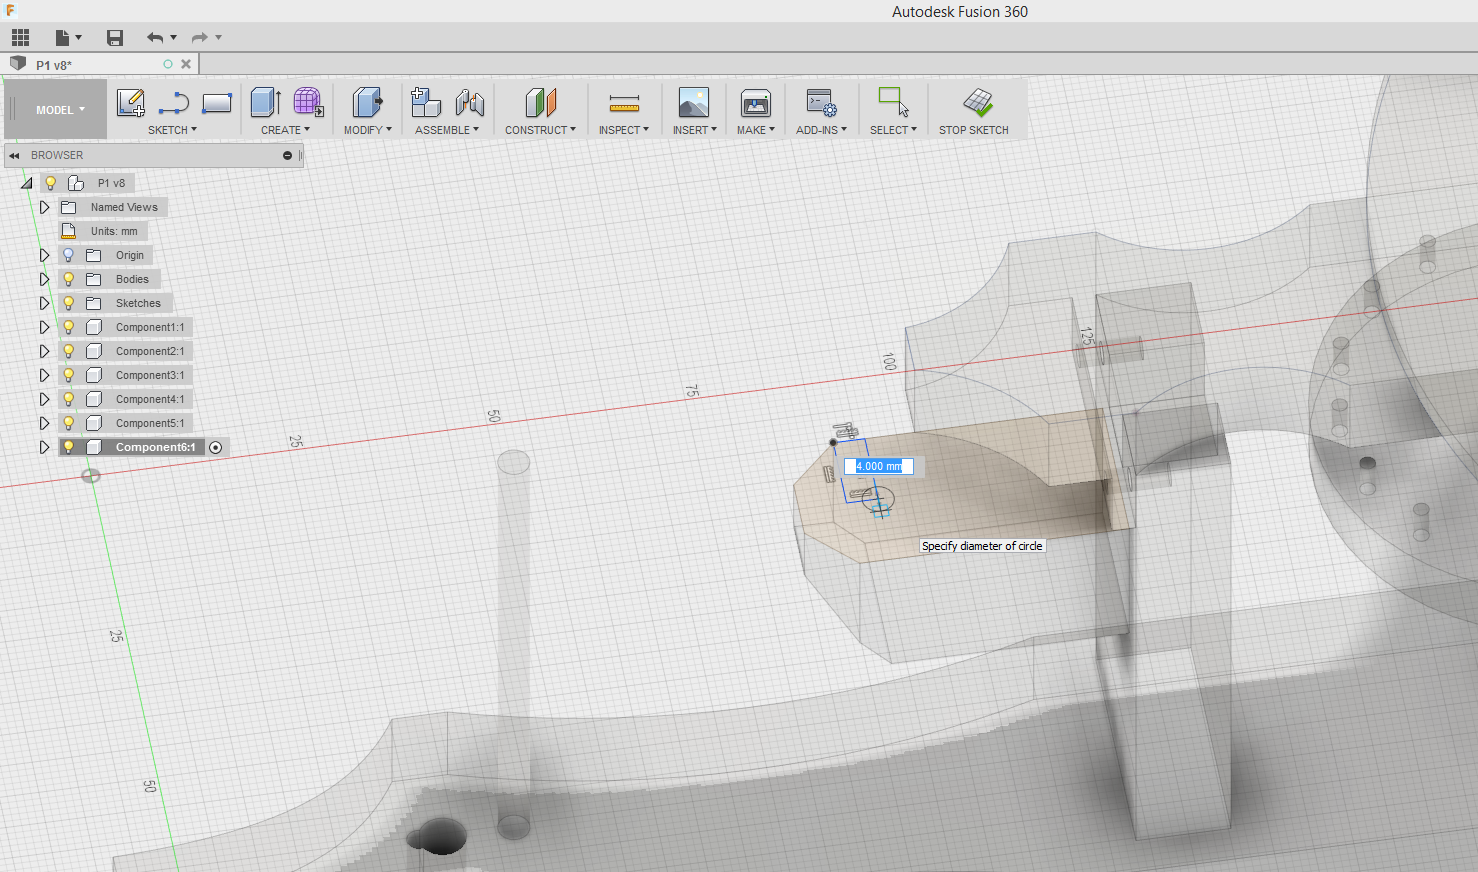Click the Offset Plane construct icon

540,102
